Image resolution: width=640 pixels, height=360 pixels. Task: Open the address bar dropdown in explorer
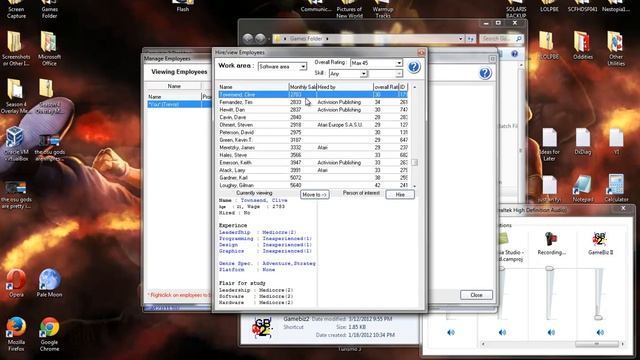coord(461,39)
